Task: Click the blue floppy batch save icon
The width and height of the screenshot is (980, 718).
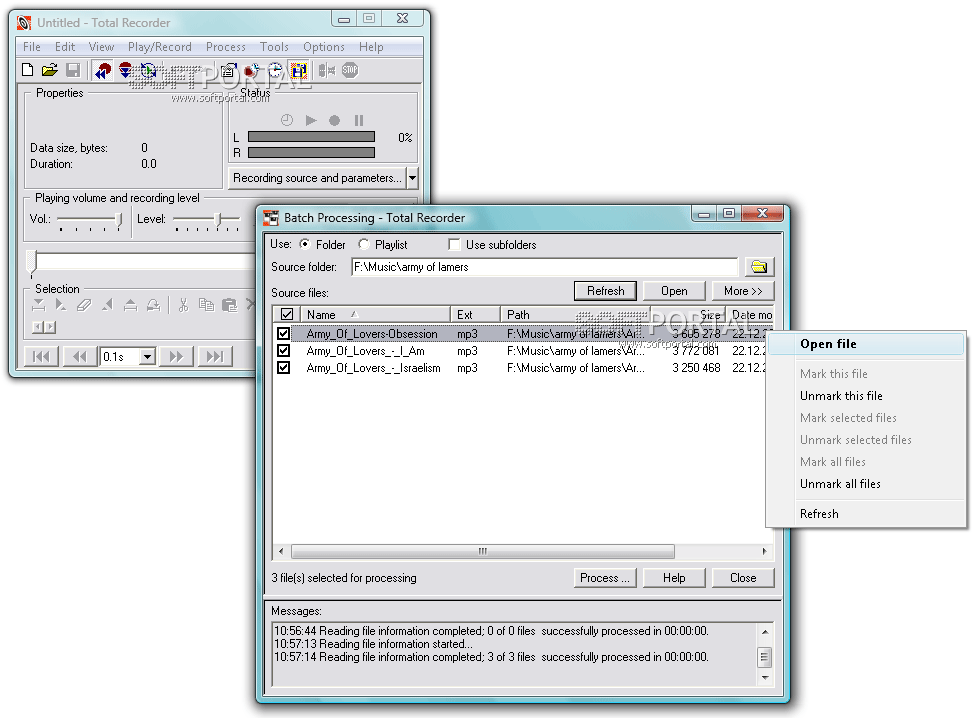Action: [299, 71]
